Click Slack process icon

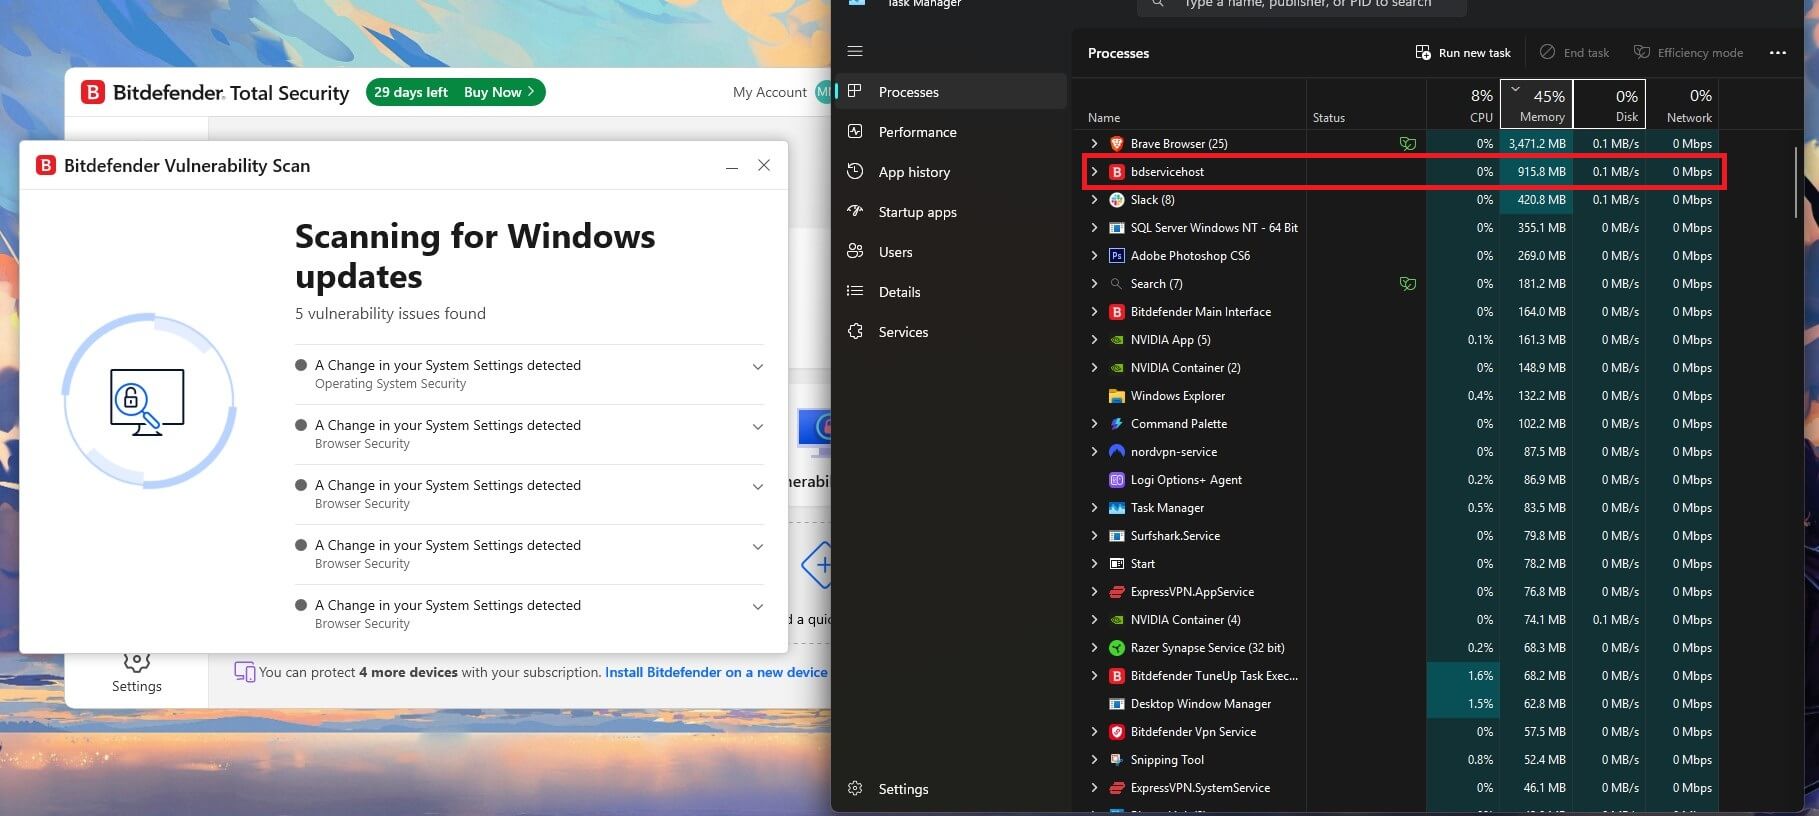coord(1117,200)
